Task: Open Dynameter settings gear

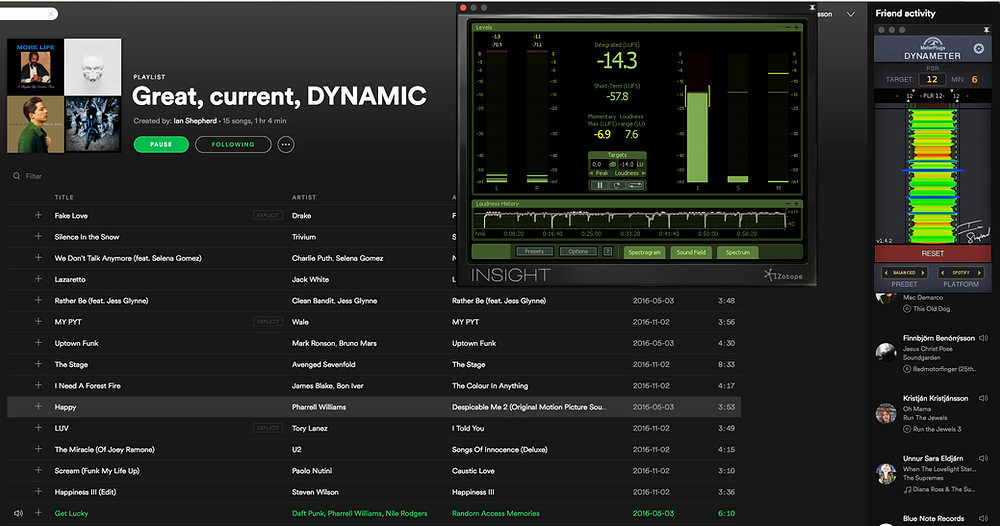Action: [978, 48]
